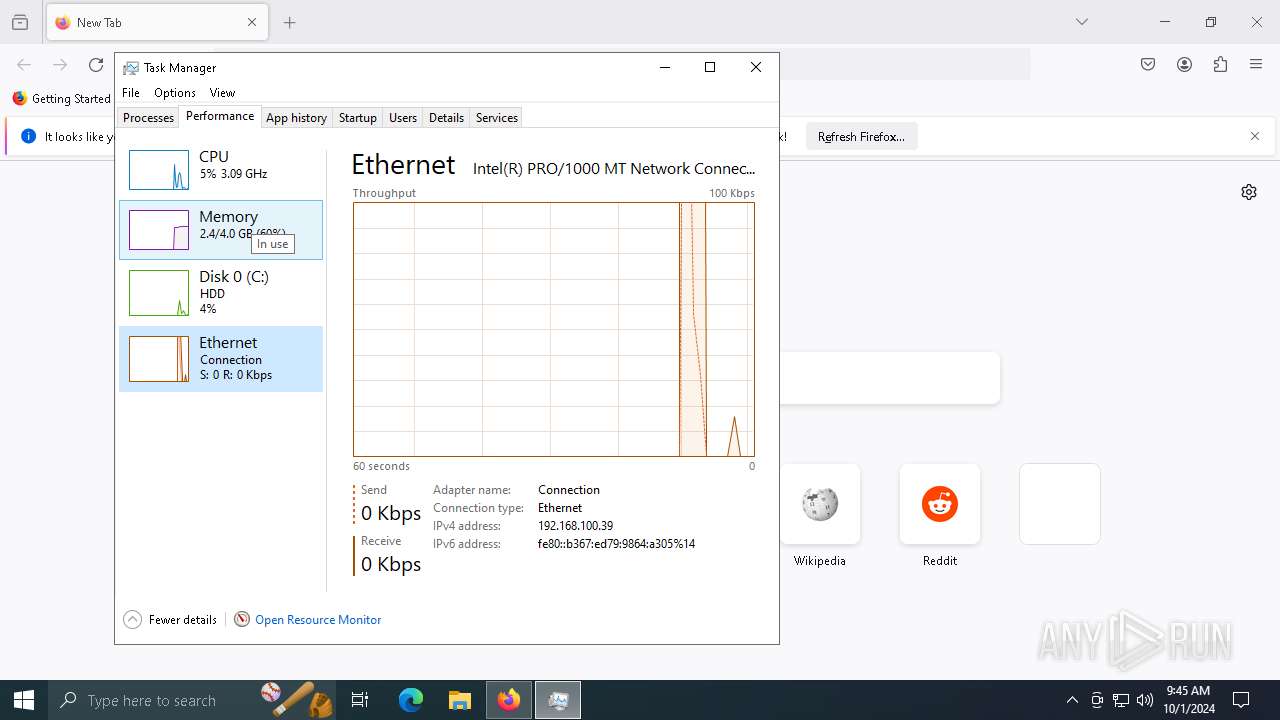This screenshot has height=720, width=1280.
Task: Open Firefox recent browsing view icon
Action: (20, 22)
